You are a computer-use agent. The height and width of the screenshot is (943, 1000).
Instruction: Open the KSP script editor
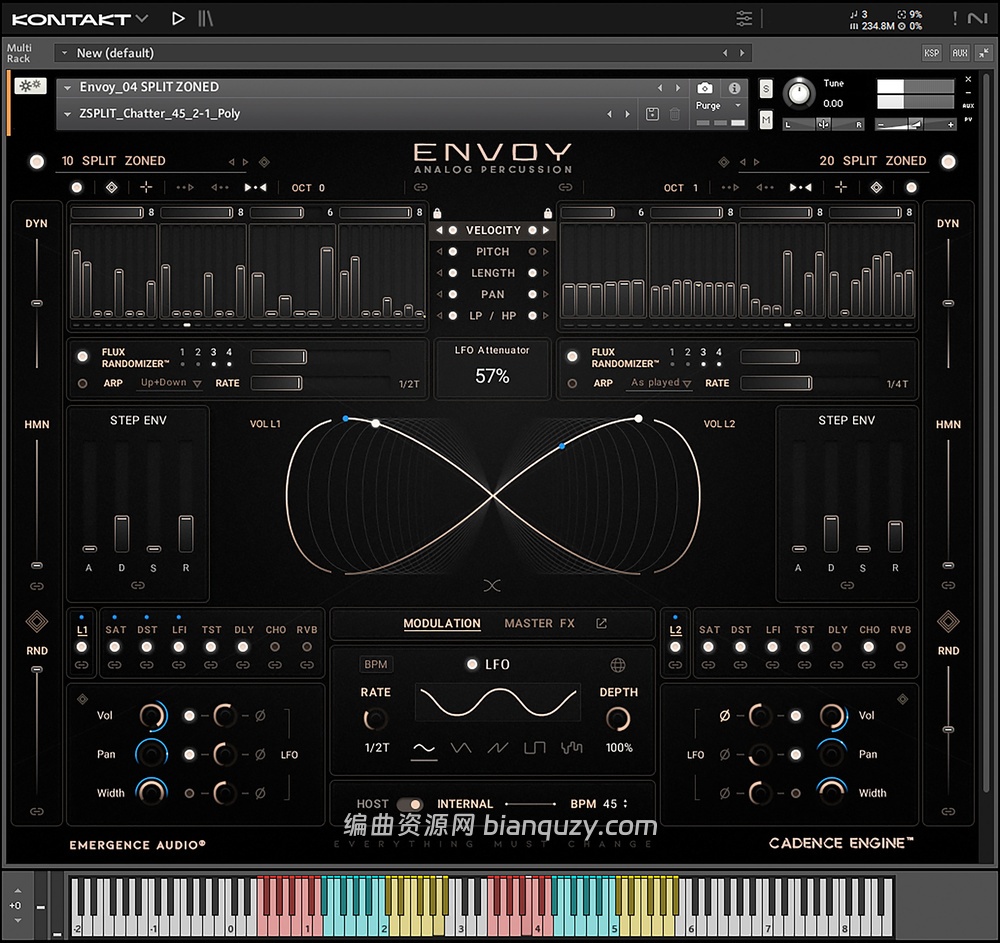point(932,53)
